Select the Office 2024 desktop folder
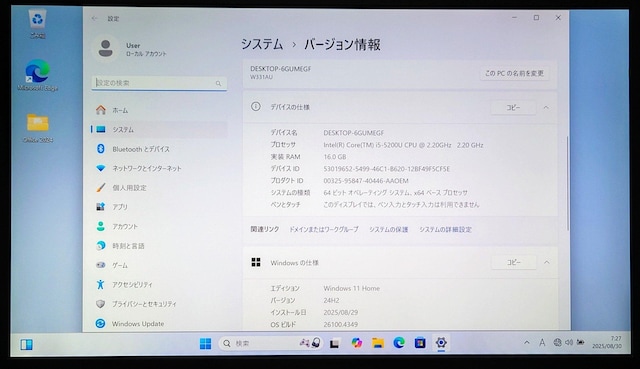 pos(38,128)
